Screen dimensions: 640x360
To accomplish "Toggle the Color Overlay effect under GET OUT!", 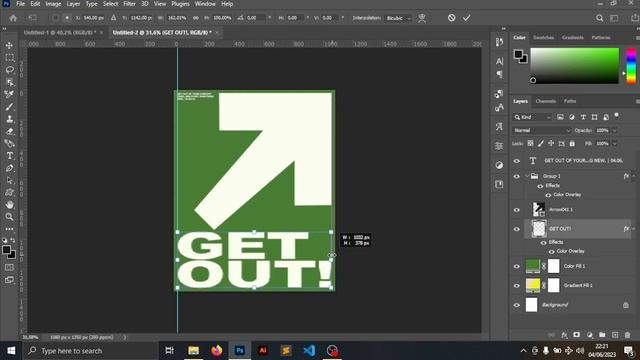I will pos(551,251).
